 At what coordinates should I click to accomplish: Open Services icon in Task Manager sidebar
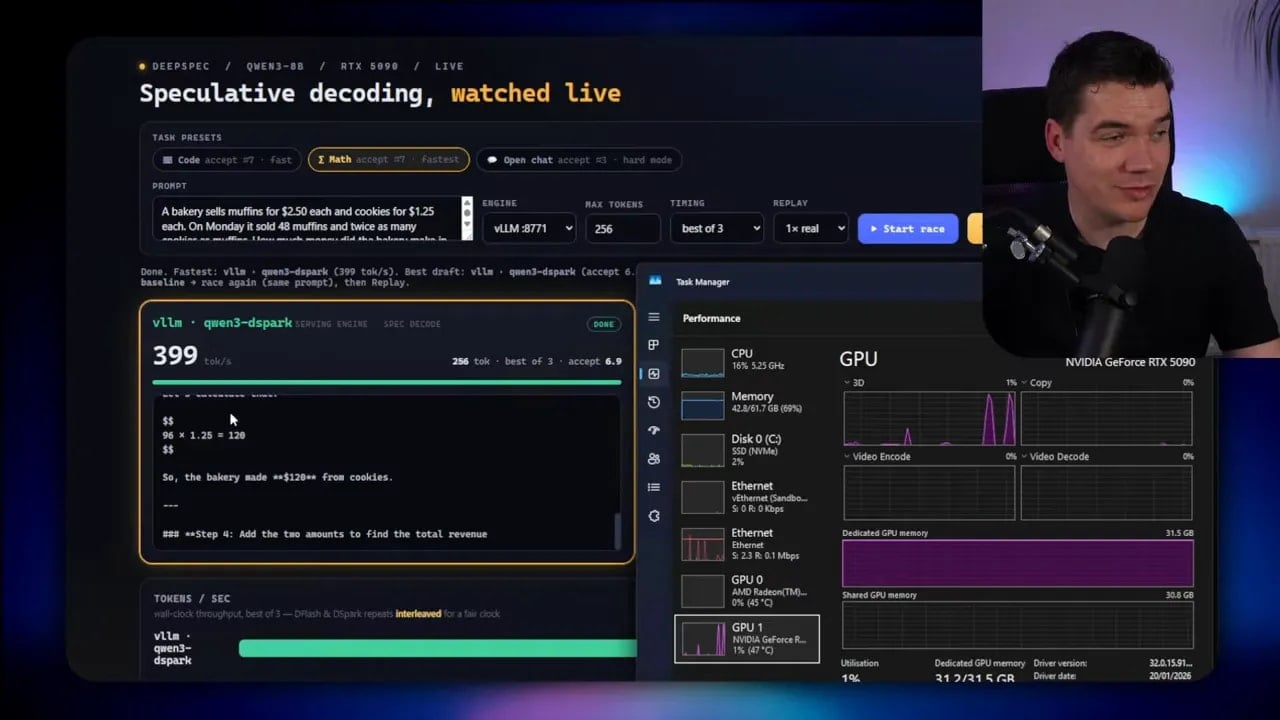[654, 516]
